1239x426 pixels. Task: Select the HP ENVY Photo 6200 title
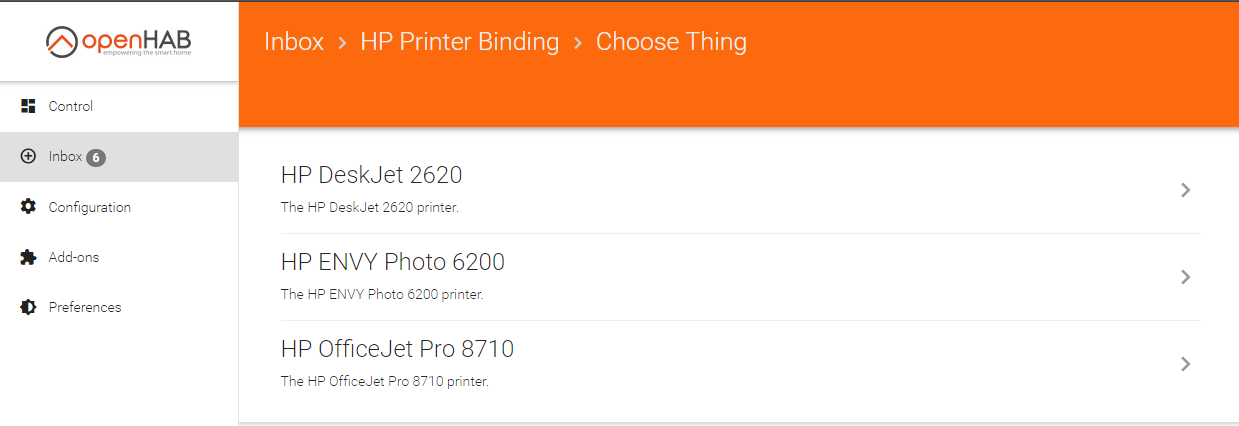[x=393, y=262]
